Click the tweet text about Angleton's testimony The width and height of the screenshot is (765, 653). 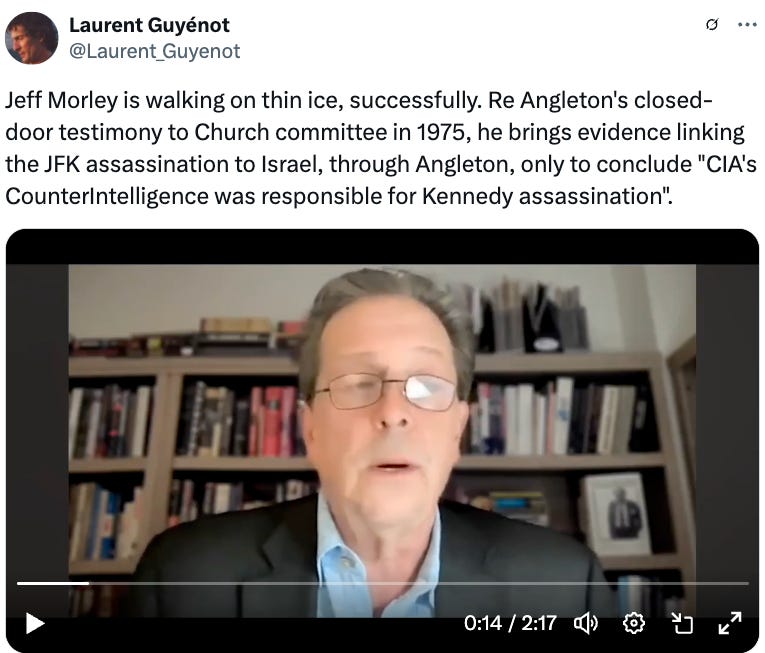(x=381, y=148)
